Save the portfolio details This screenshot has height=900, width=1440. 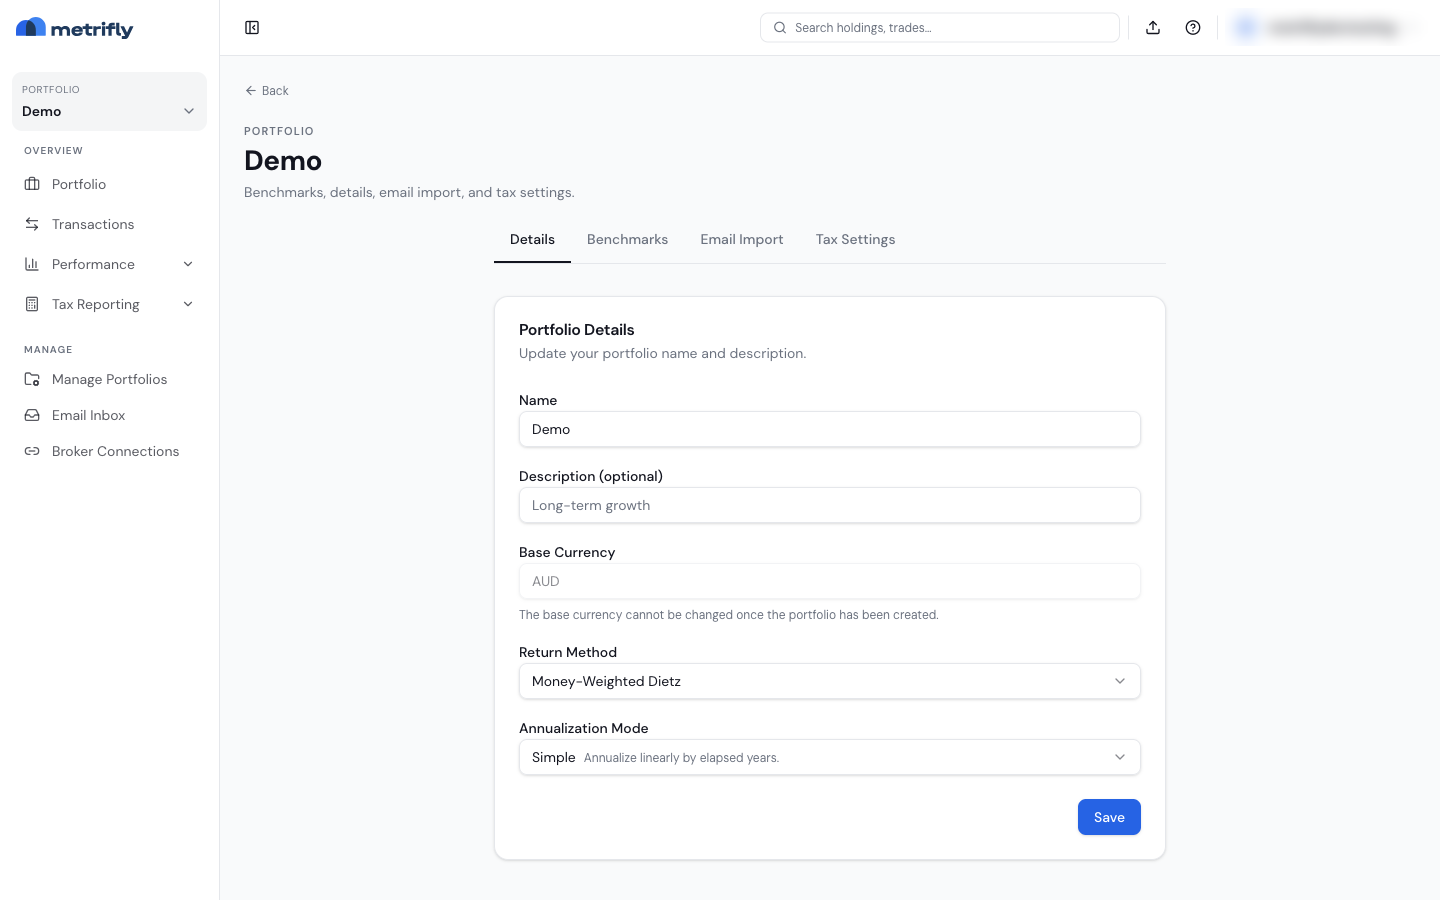(x=1109, y=817)
